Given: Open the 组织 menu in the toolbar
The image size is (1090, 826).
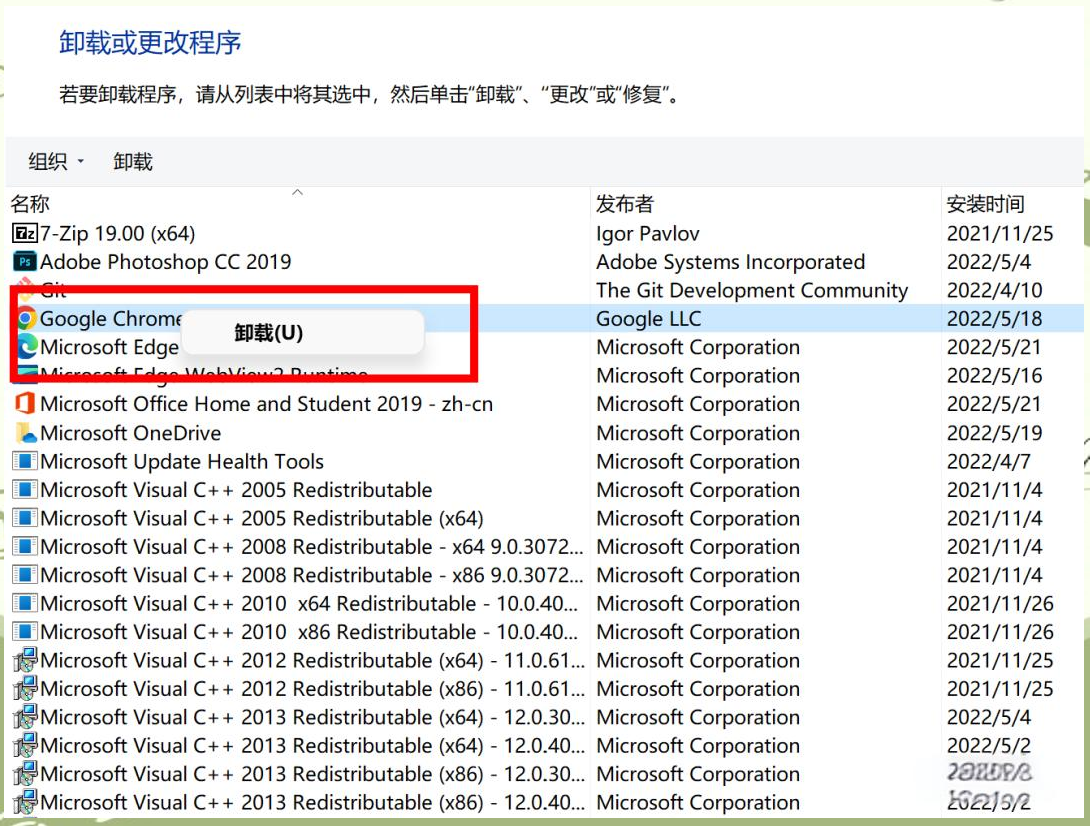Looking at the screenshot, I should pos(54,161).
